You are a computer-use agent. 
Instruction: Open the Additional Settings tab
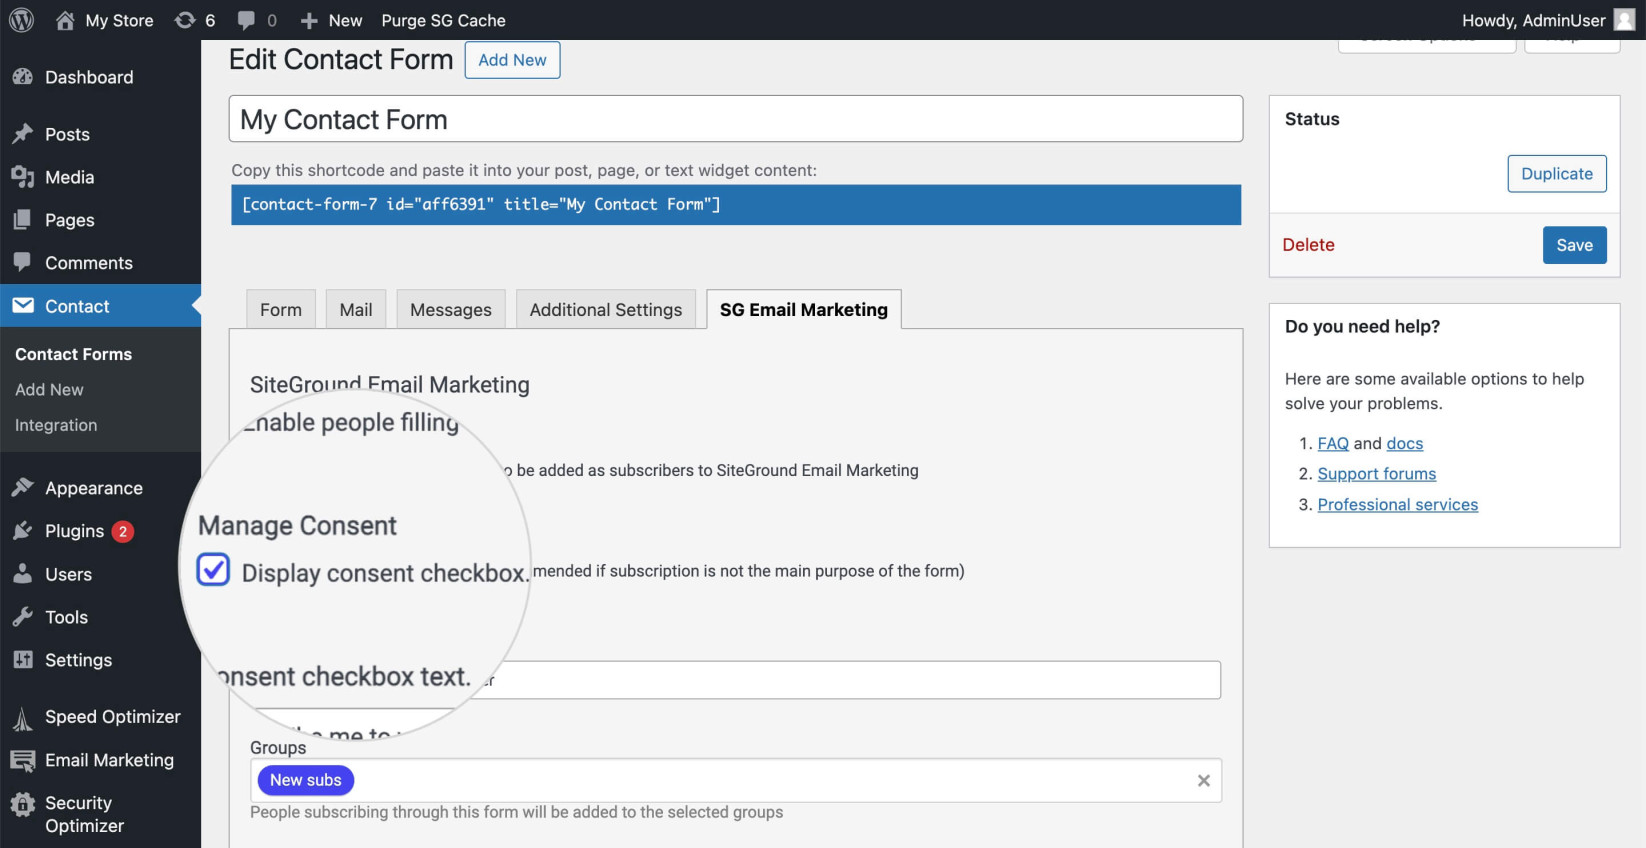606,310
